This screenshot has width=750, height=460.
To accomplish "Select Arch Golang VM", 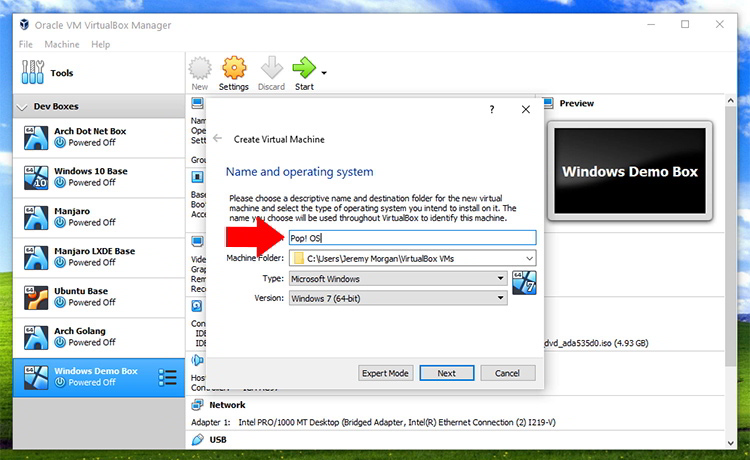I will point(99,337).
